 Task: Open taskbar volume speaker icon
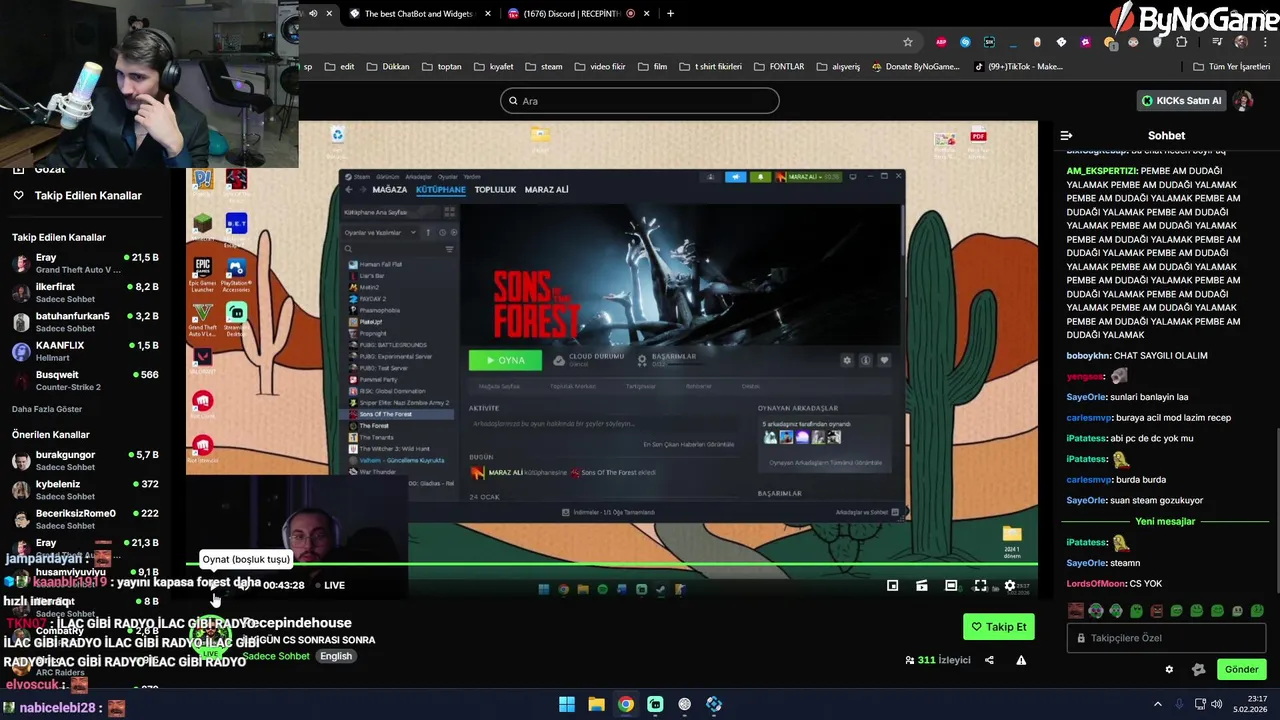(1217, 704)
